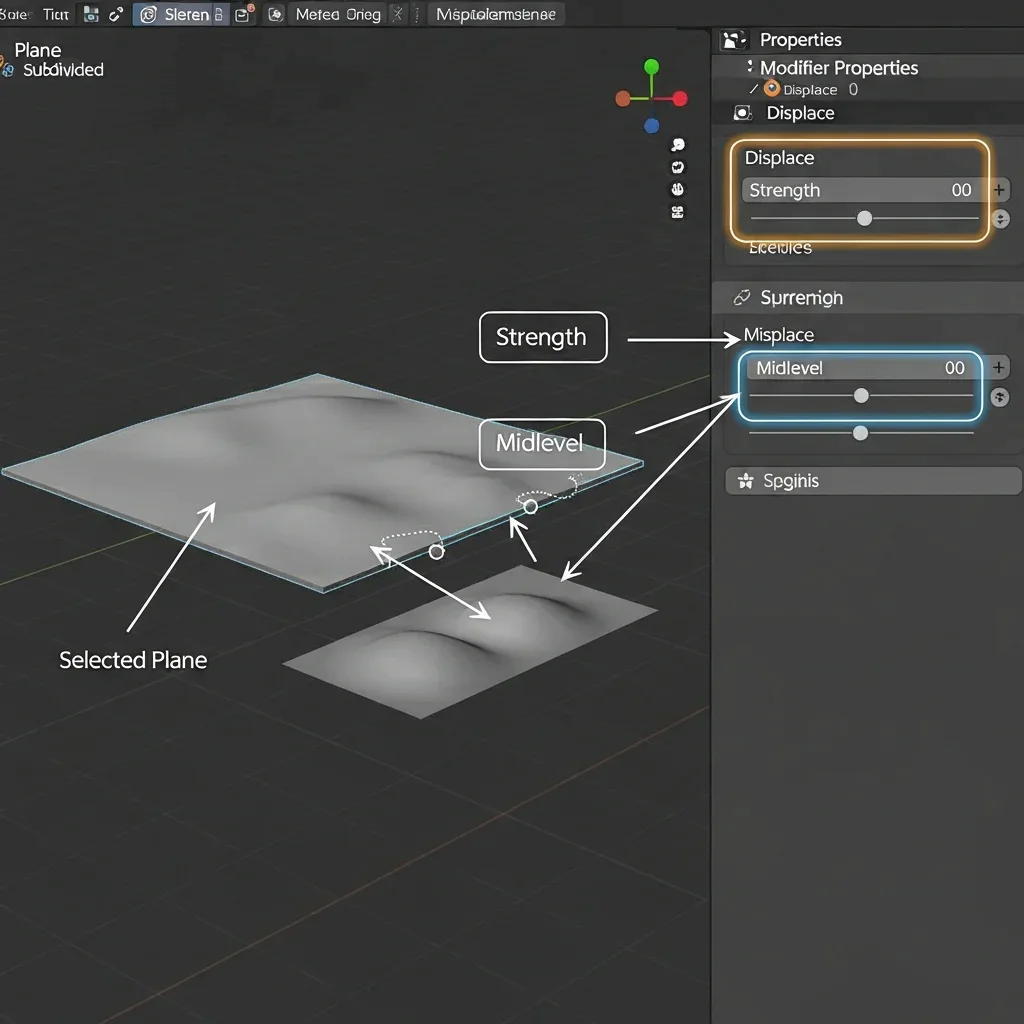Screen dimensions: 1024x1024
Task: Click the green Y axis gizmo ball
Action: point(651,67)
